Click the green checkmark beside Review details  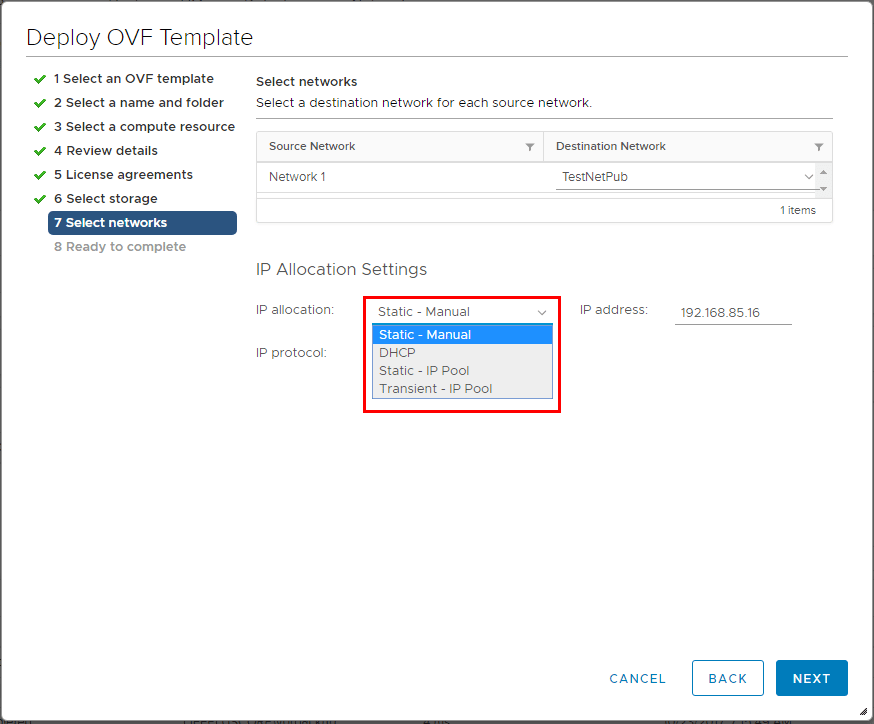[40, 151]
